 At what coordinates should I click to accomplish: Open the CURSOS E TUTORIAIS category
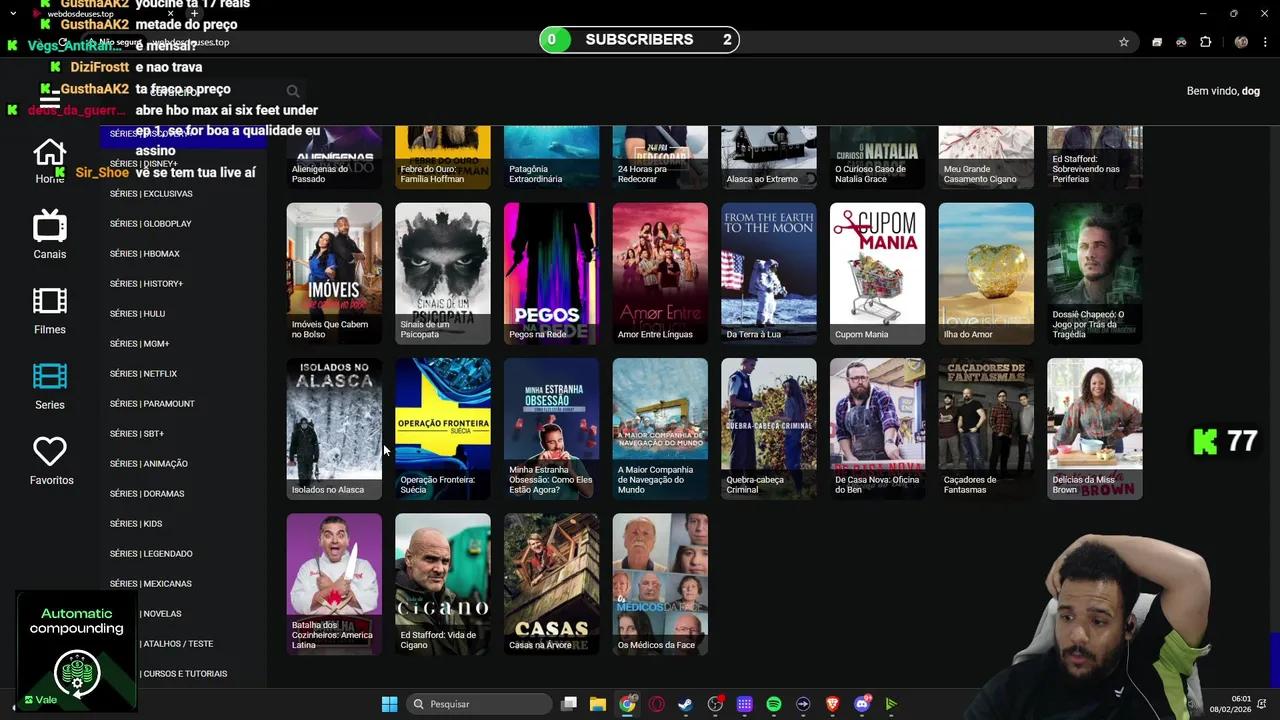pyautogui.click(x=185, y=674)
